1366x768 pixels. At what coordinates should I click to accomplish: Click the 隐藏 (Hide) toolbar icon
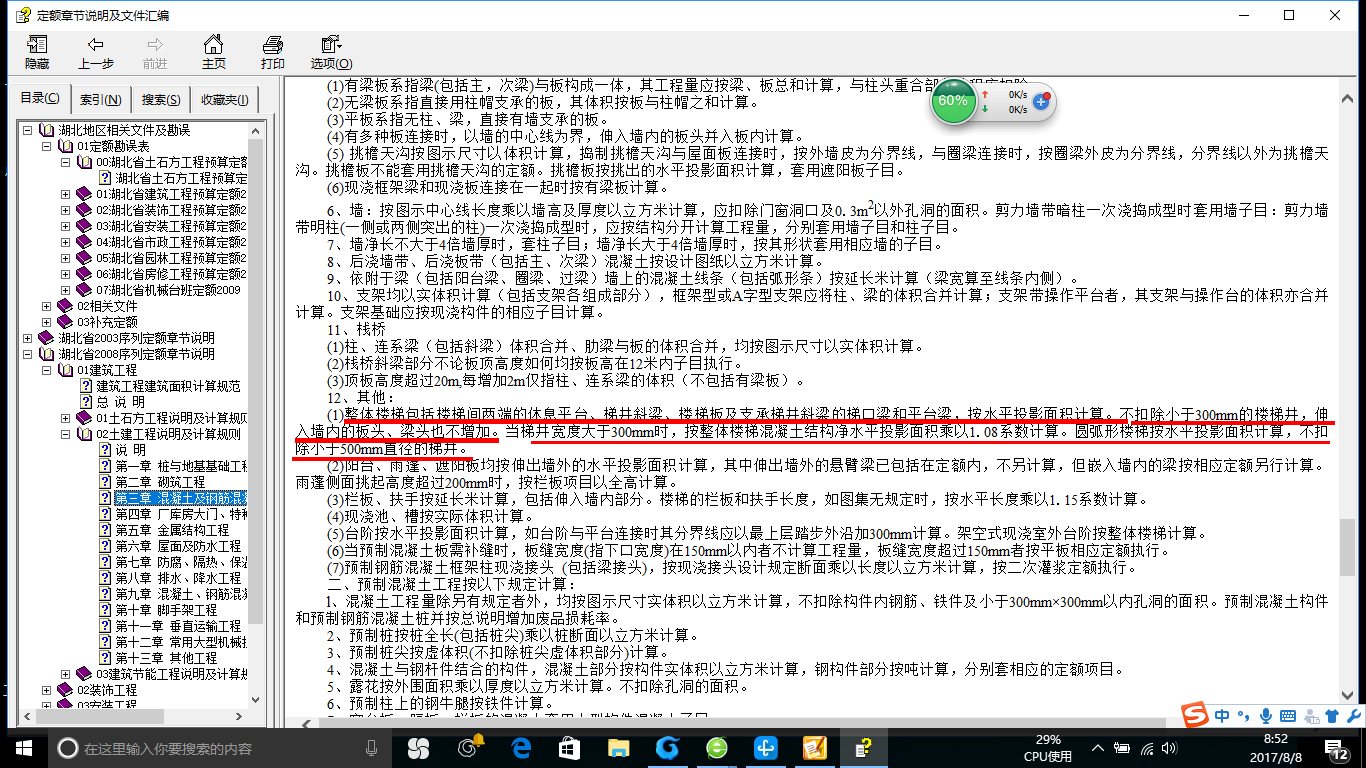[37, 52]
